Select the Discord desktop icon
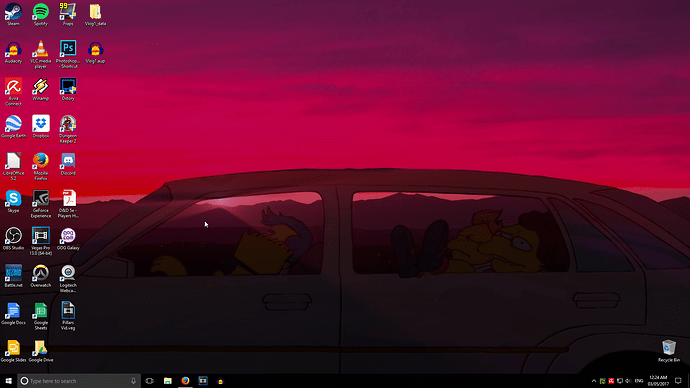 coord(68,165)
